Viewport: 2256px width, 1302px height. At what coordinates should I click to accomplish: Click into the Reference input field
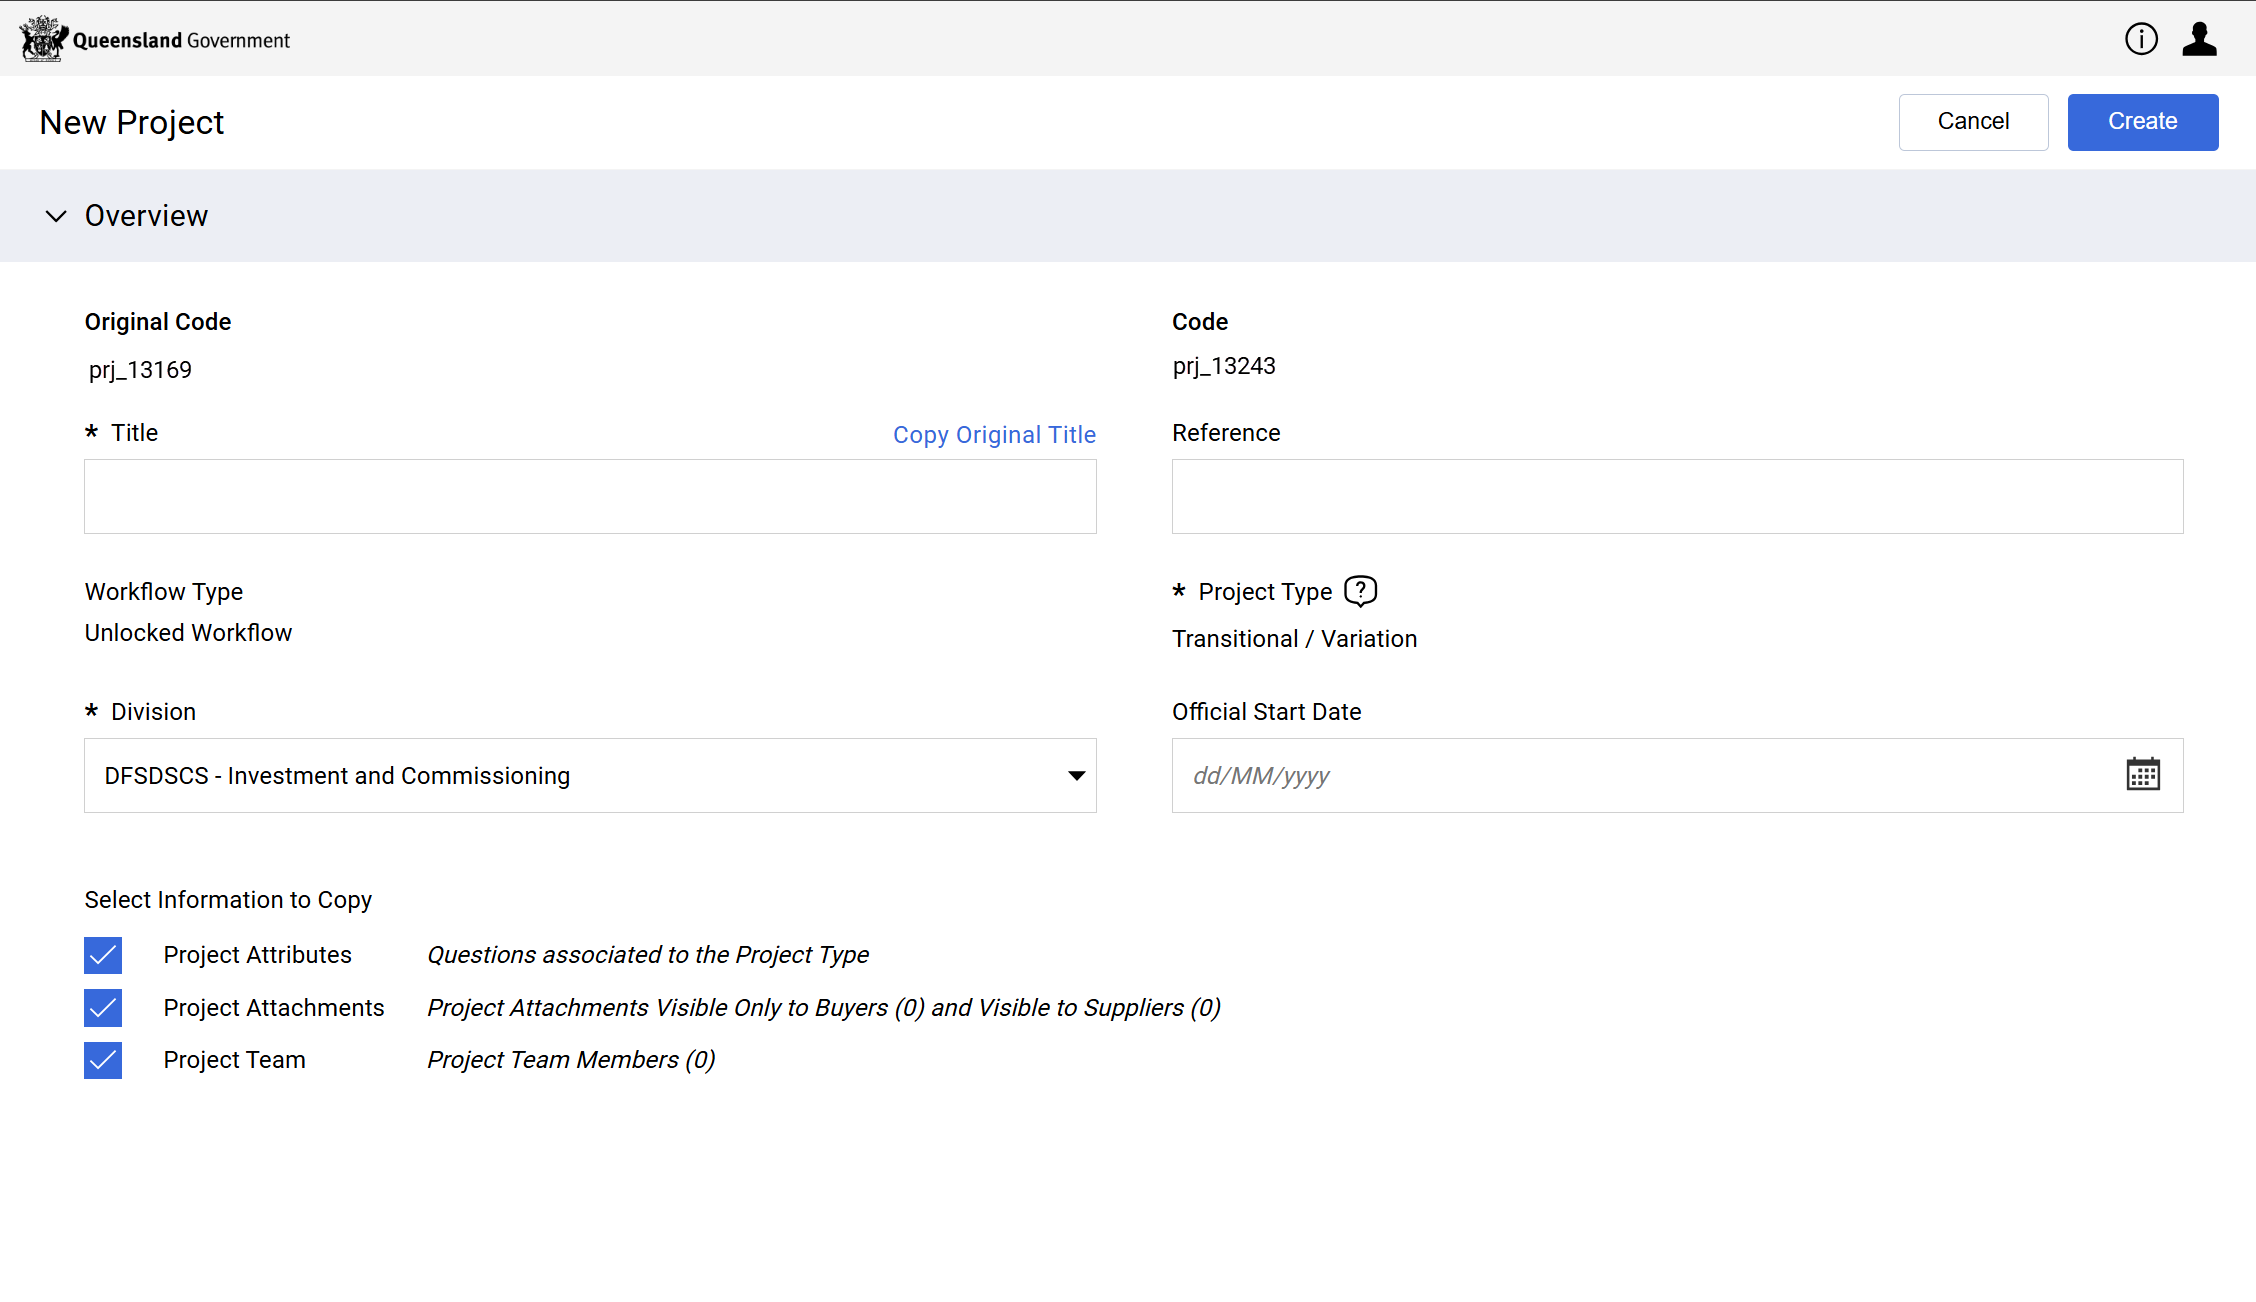1677,497
